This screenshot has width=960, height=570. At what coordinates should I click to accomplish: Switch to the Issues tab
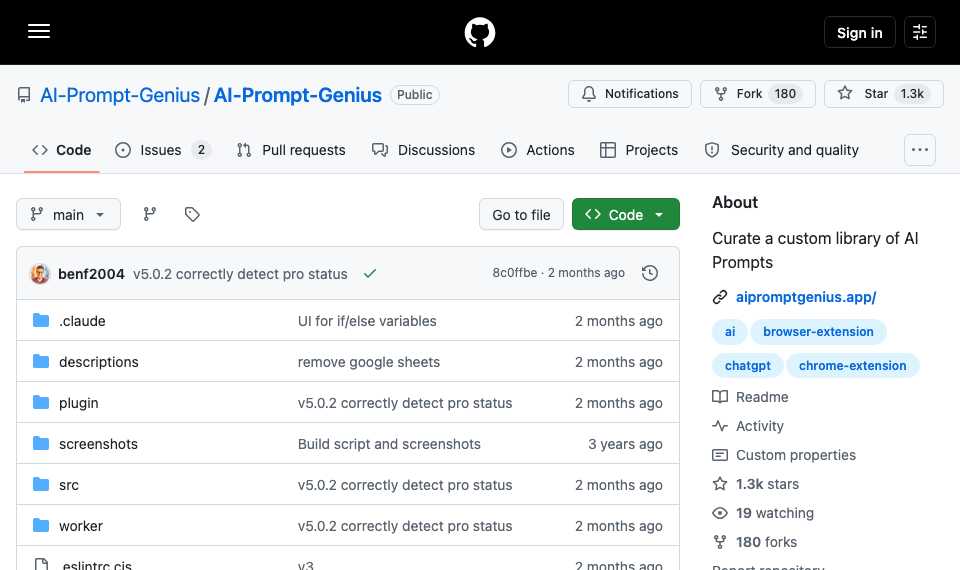[x=163, y=150]
